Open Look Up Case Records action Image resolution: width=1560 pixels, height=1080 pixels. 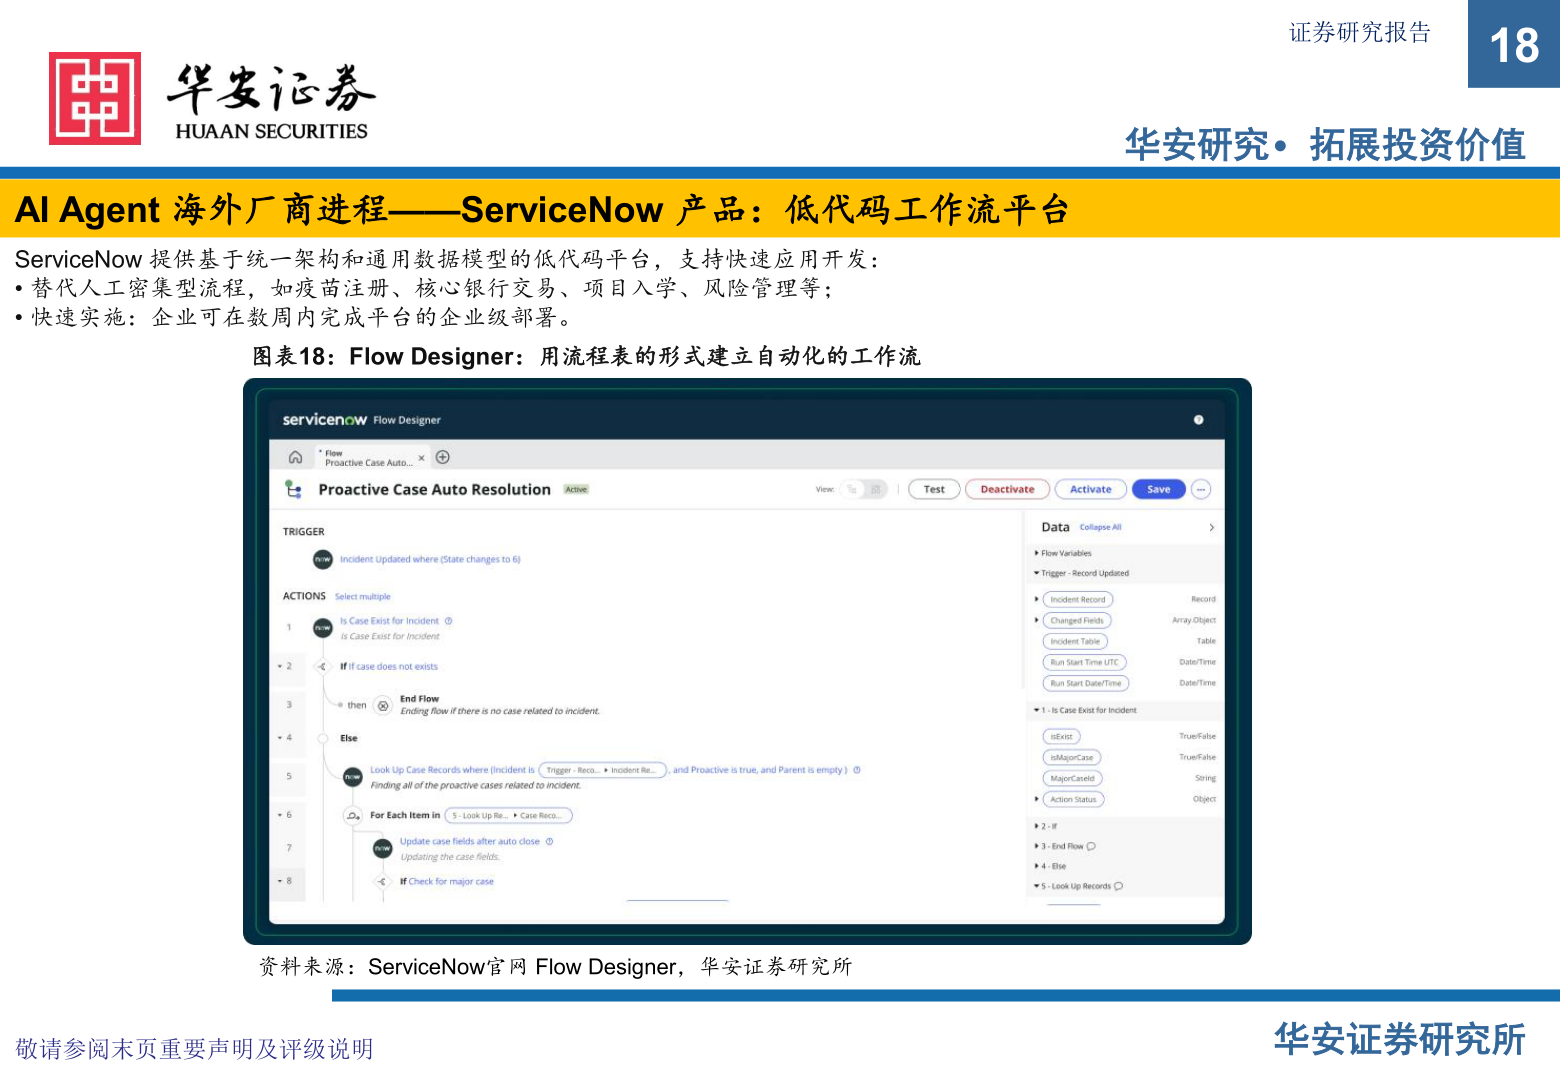452,770
